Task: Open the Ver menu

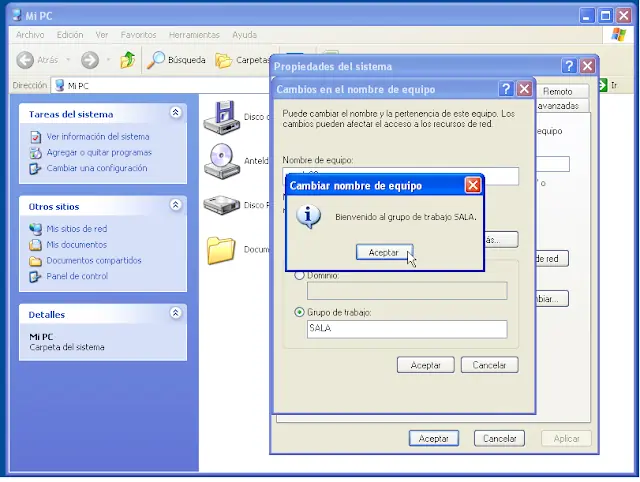Action: tap(102, 35)
